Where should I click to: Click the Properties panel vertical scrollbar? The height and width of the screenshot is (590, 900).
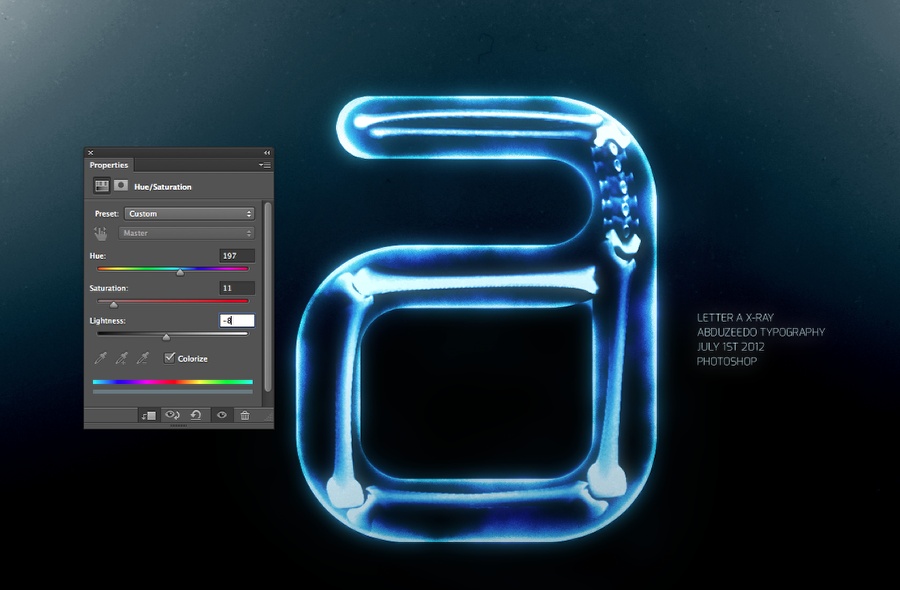[x=267, y=296]
